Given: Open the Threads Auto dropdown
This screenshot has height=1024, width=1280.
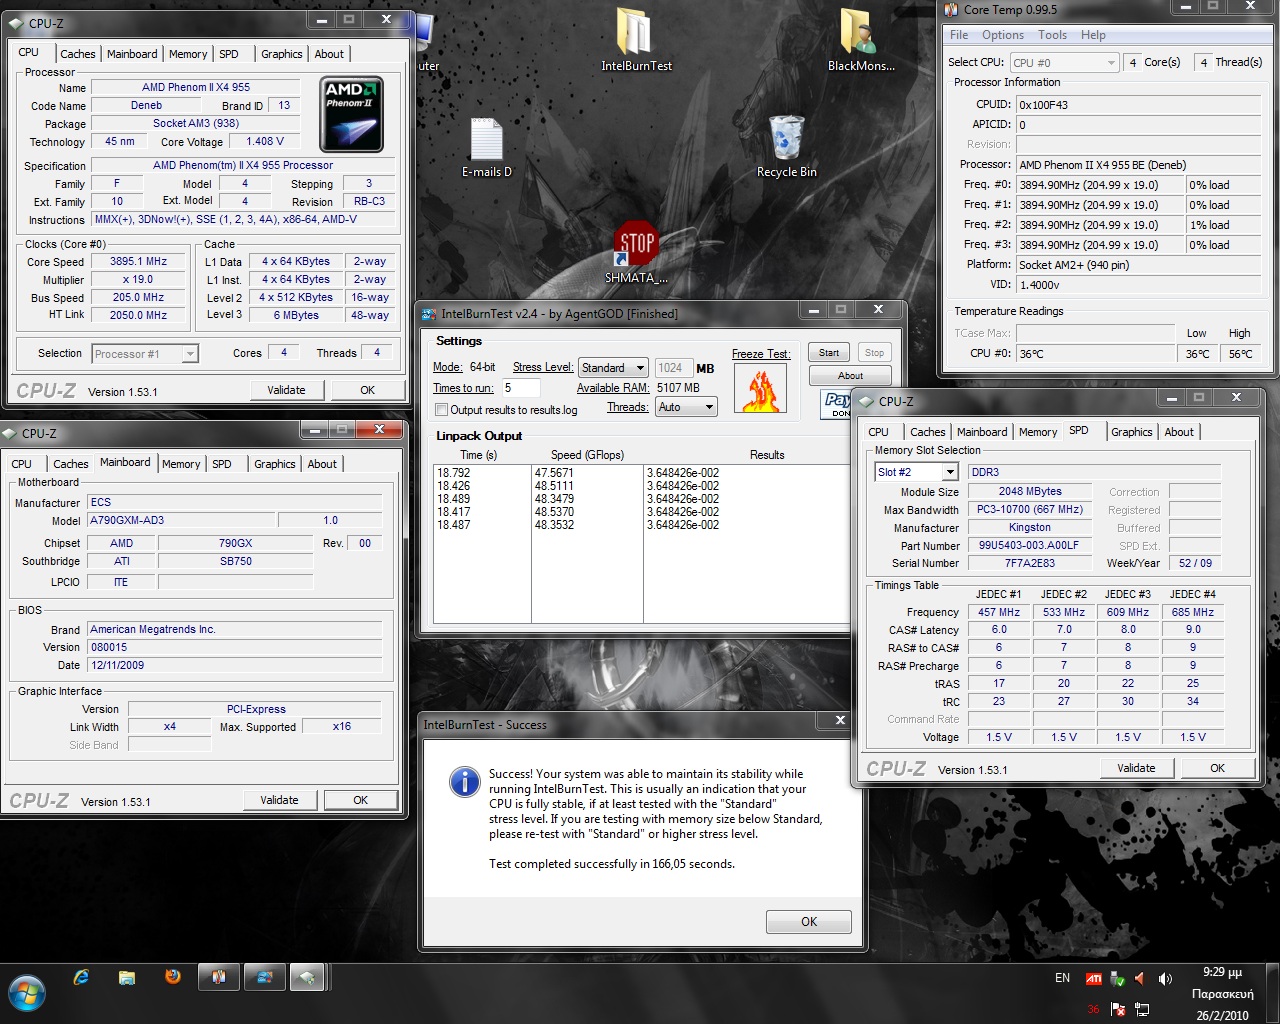Looking at the screenshot, I should [x=686, y=407].
